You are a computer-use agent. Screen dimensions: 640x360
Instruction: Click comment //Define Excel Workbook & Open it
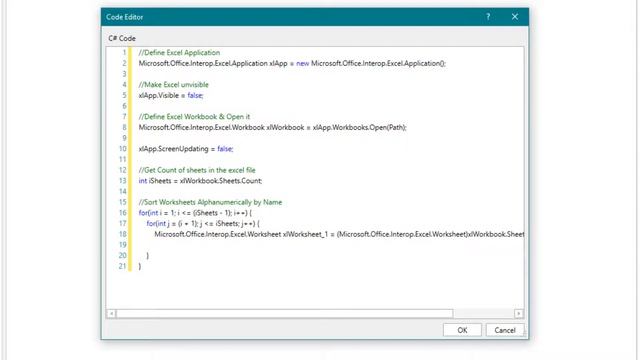pyautogui.click(x=194, y=117)
